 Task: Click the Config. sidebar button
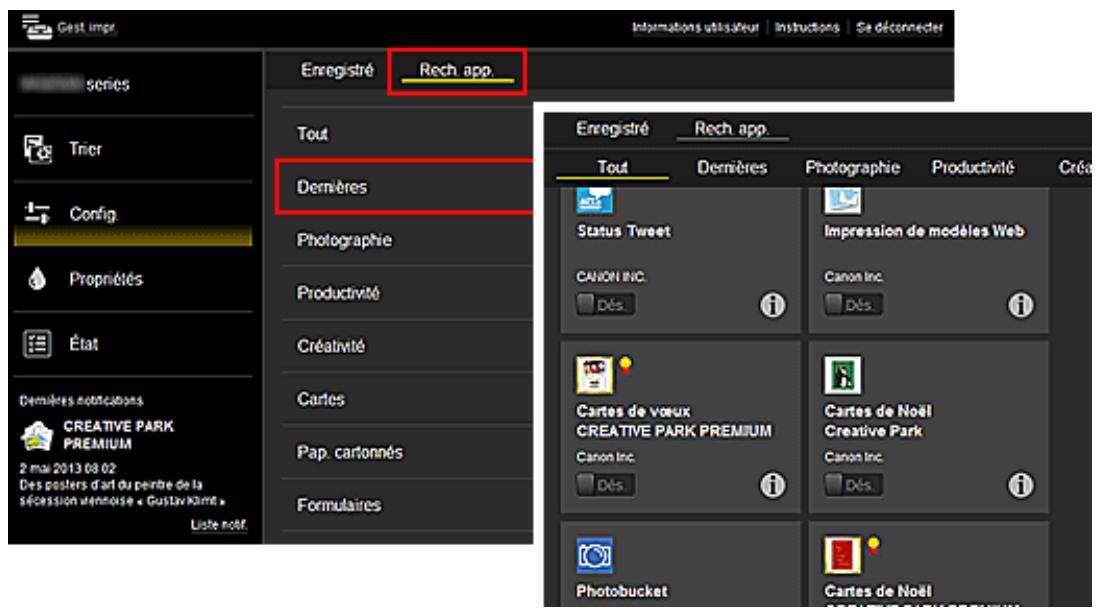pyautogui.click(x=133, y=214)
